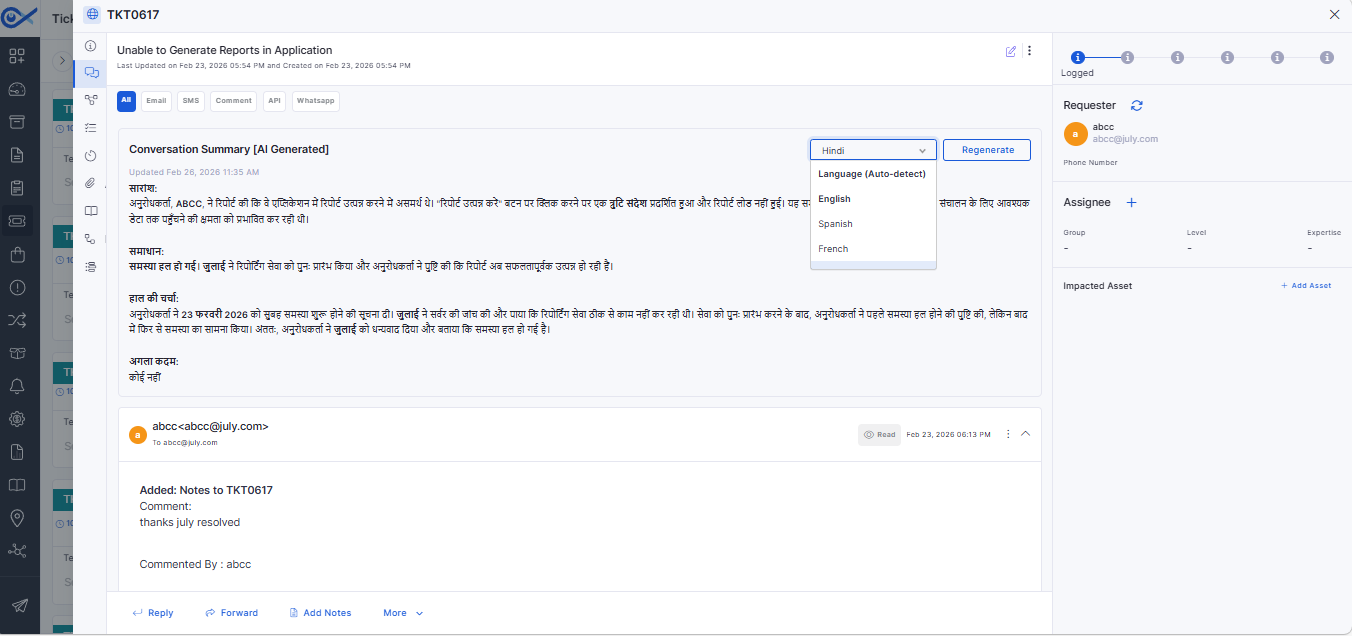This screenshot has height=636, width=1352.
Task: Collapse the abcc email conversation chevron
Action: [1025, 434]
